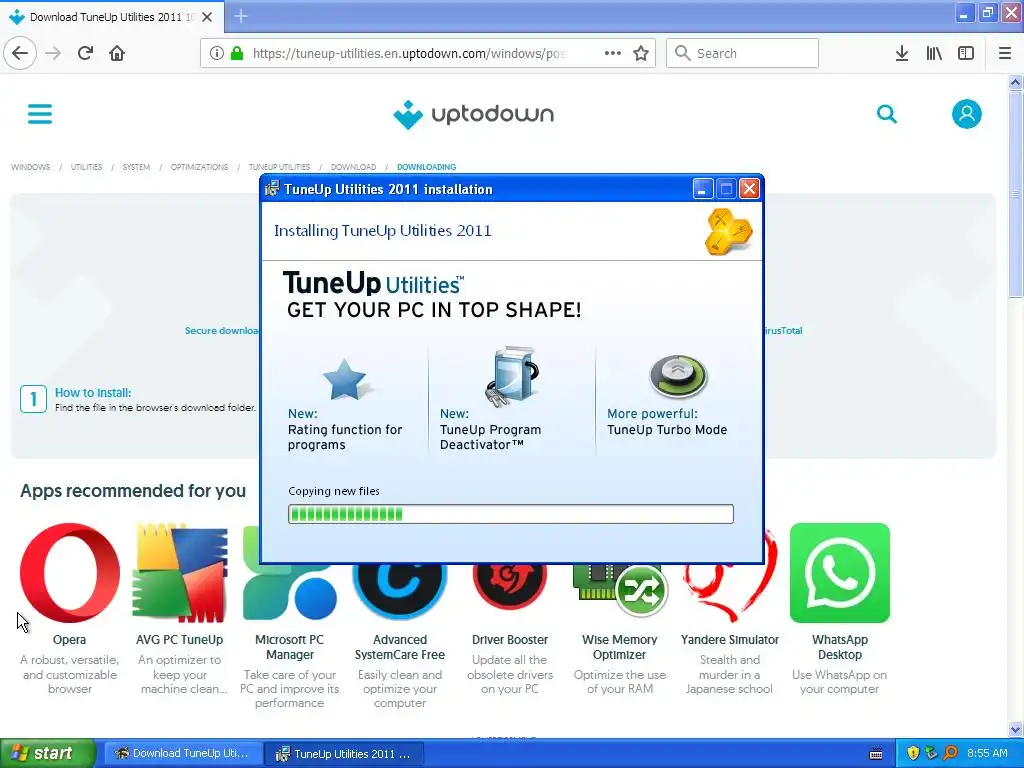Image resolution: width=1024 pixels, height=768 pixels.
Task: Click the browser forward arrow
Action: click(53, 53)
